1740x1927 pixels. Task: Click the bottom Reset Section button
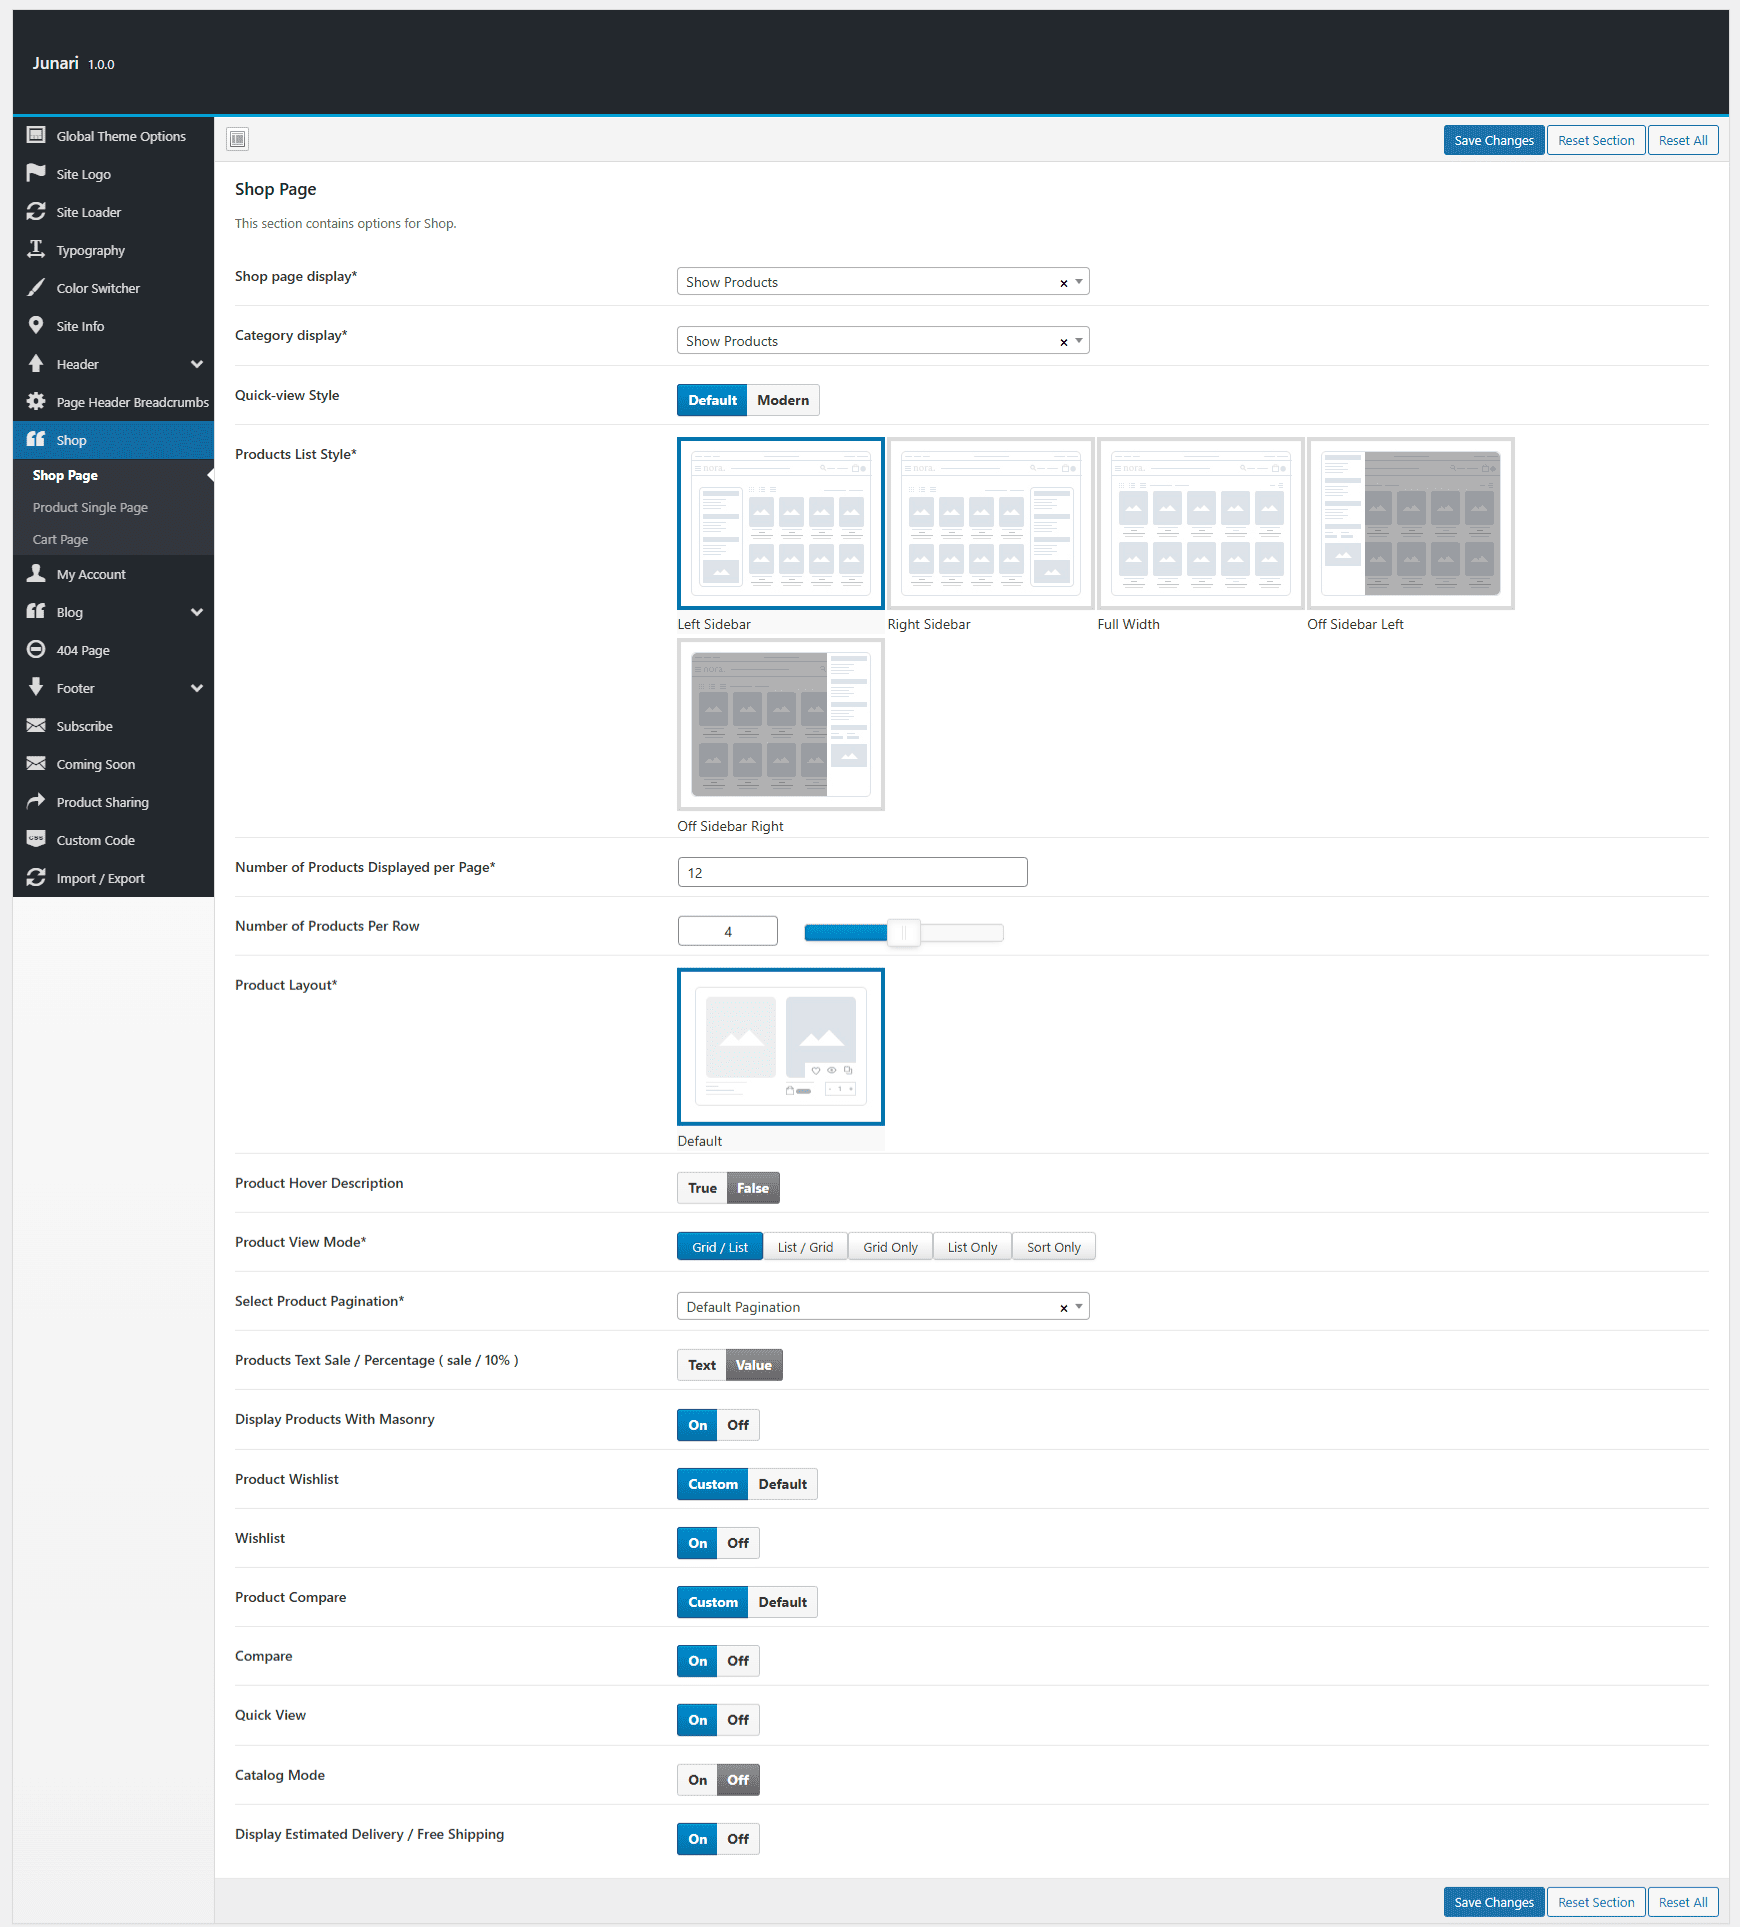pyautogui.click(x=1595, y=1902)
